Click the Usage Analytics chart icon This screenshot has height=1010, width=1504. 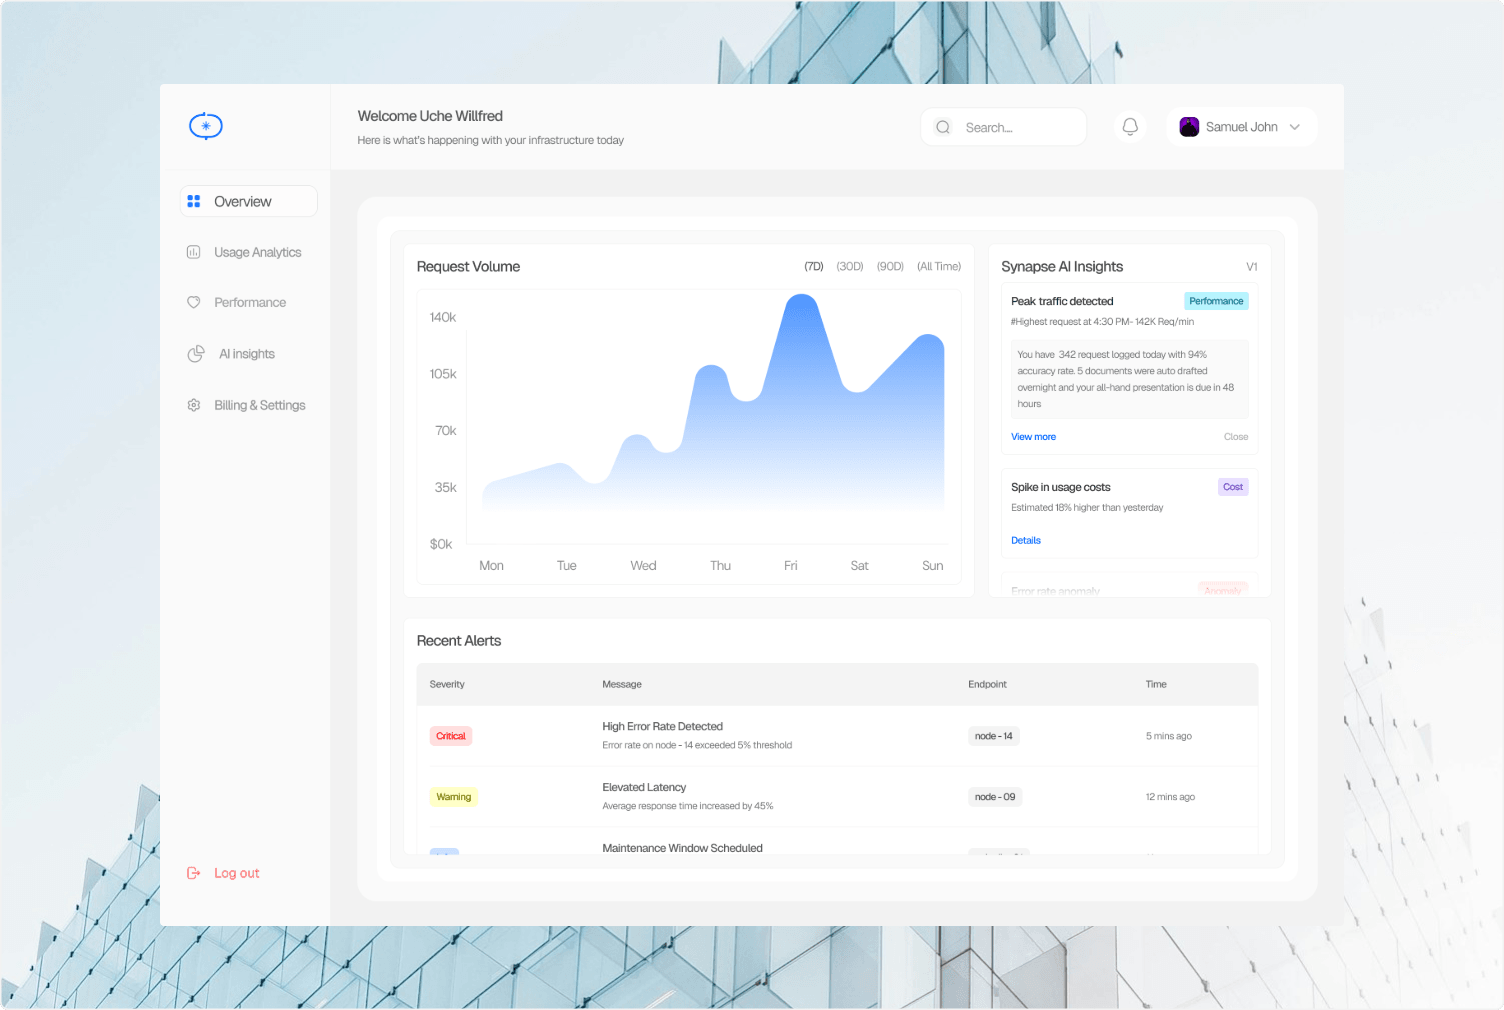click(194, 252)
